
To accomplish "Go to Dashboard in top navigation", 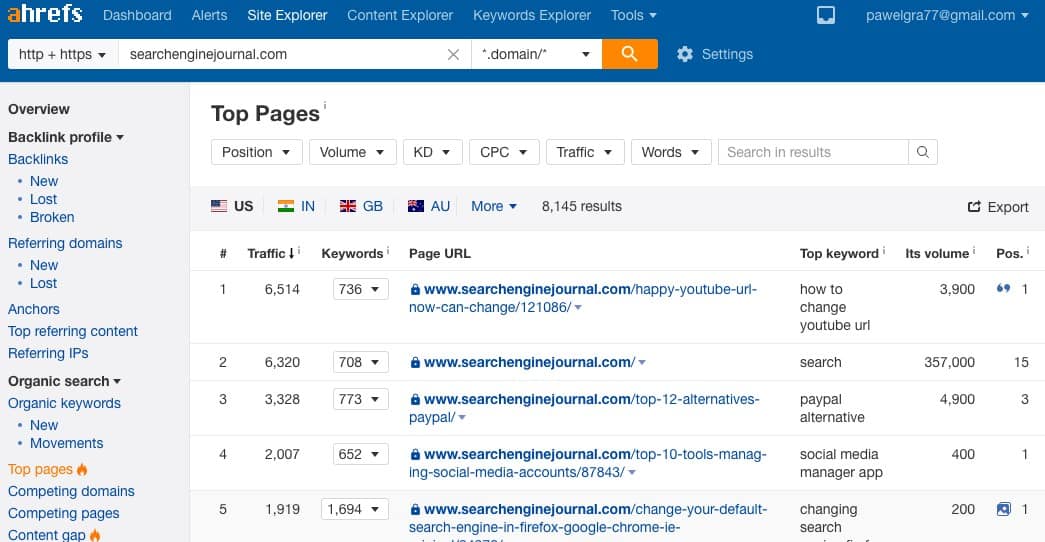I will tap(137, 15).
